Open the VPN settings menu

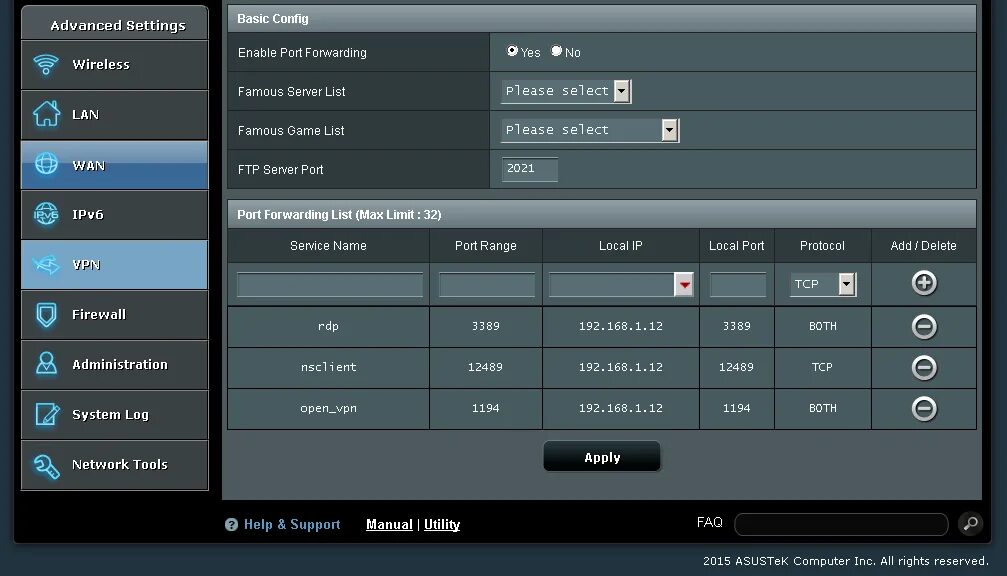pos(114,265)
